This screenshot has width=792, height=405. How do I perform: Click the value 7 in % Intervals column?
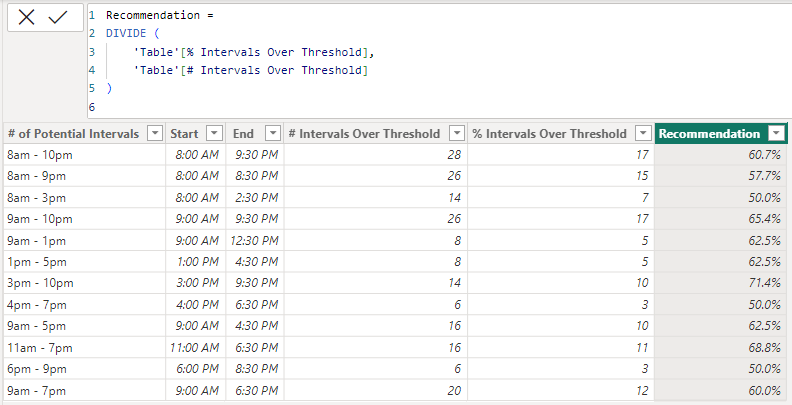pyautogui.click(x=645, y=197)
